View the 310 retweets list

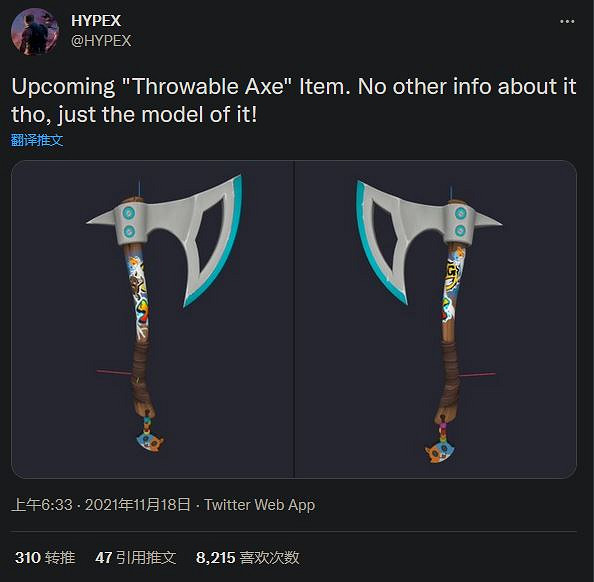point(45,557)
